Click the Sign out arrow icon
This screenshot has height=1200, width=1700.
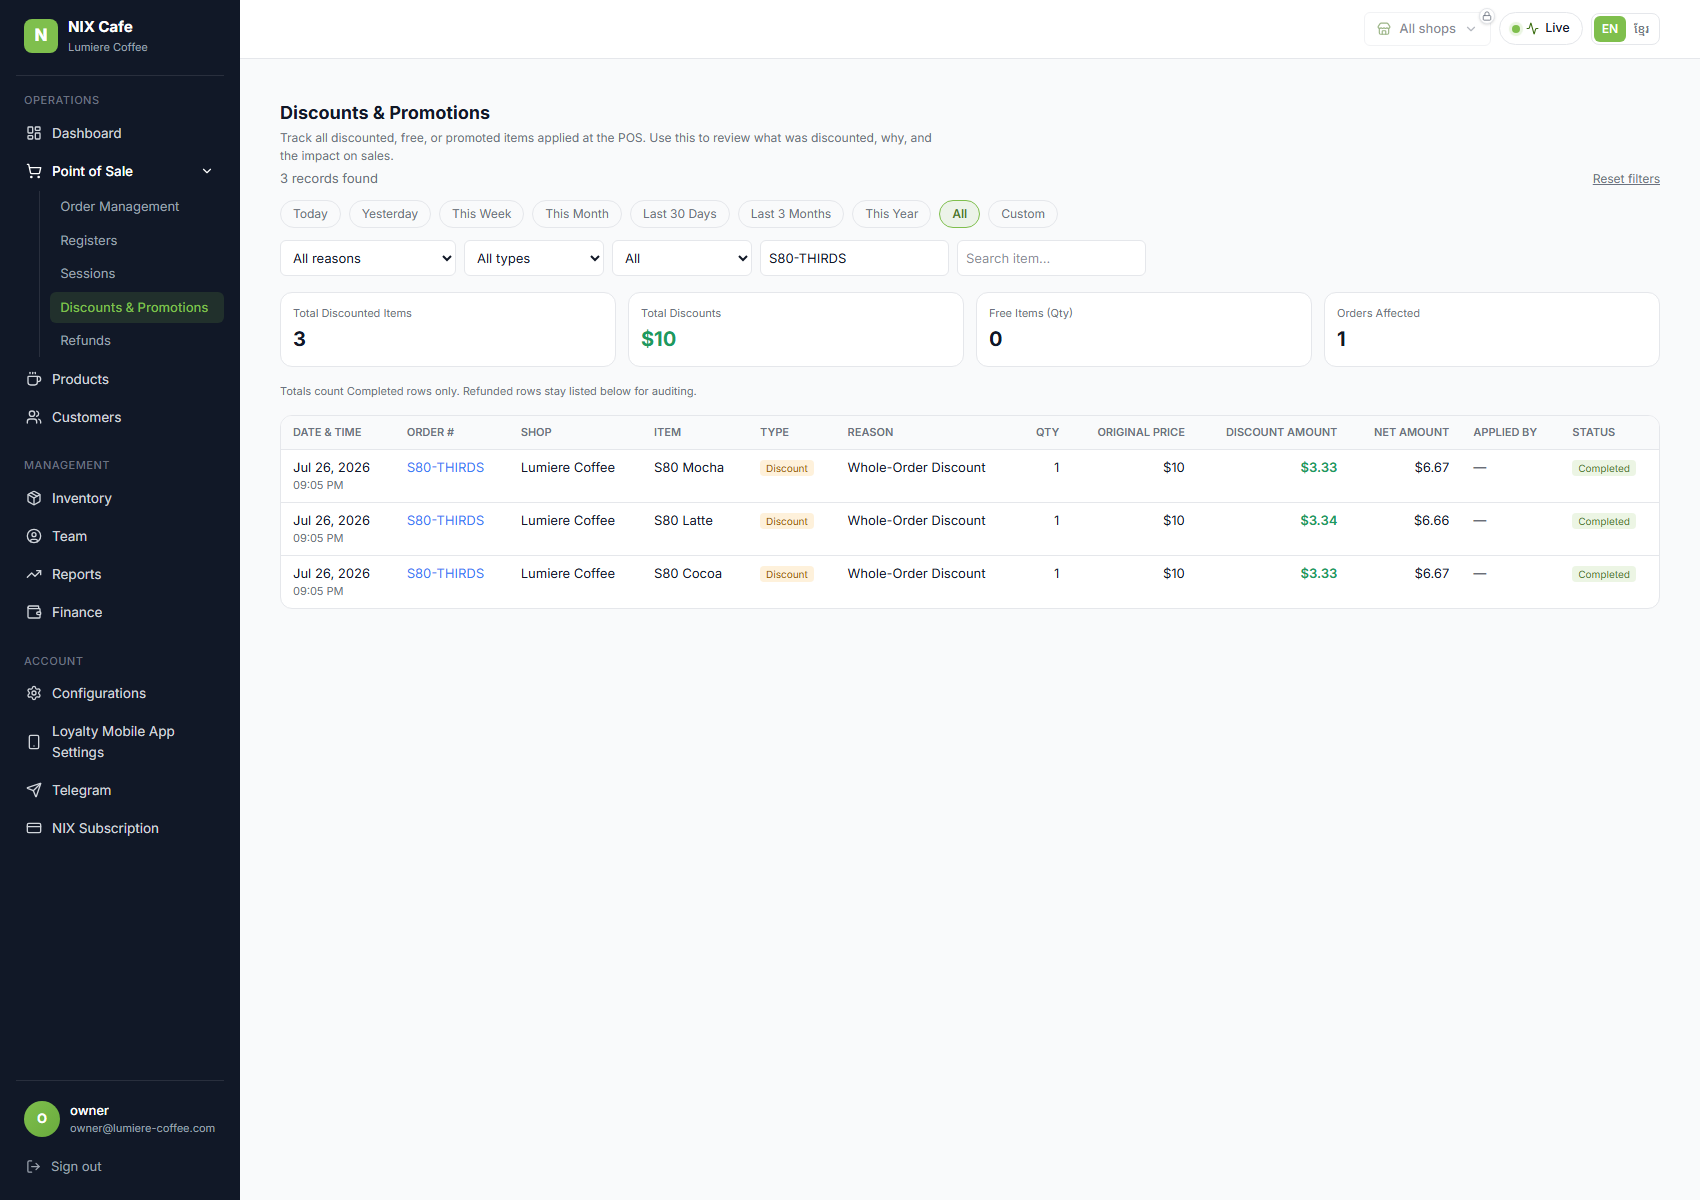[x=34, y=1166]
